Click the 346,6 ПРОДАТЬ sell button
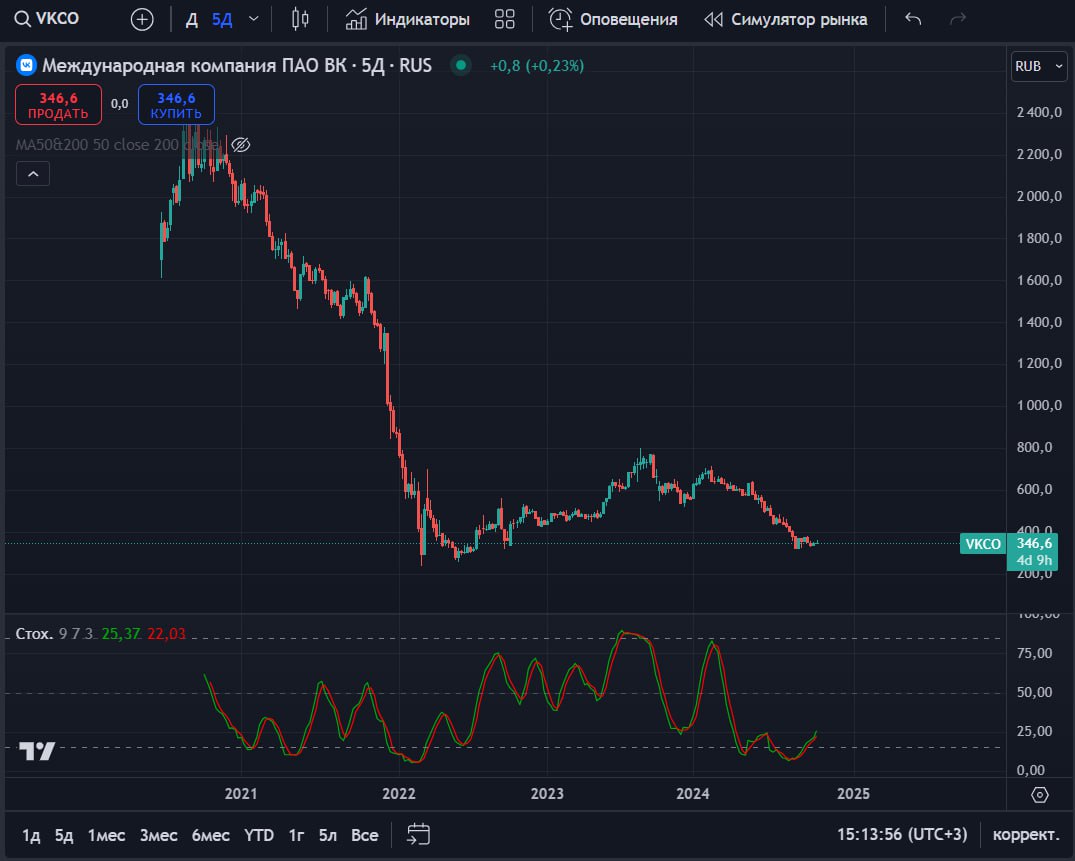This screenshot has height=861, width=1075. [58, 105]
